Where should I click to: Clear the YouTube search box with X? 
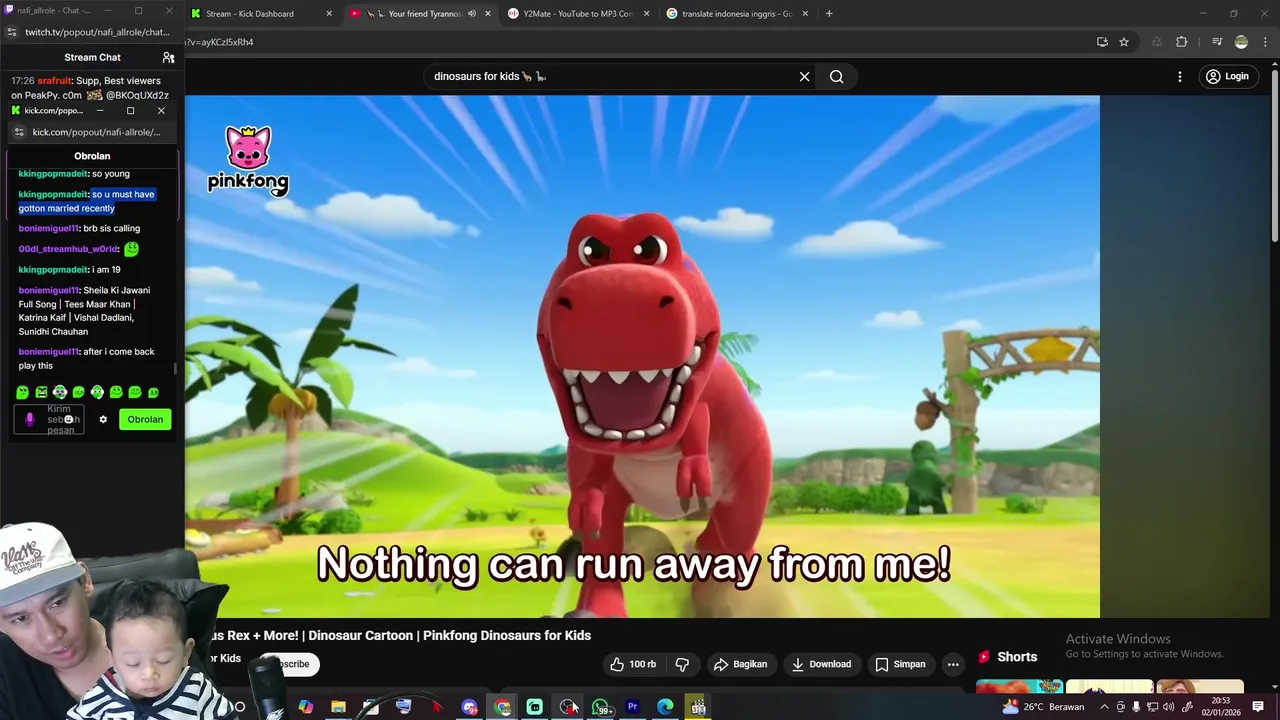[804, 76]
